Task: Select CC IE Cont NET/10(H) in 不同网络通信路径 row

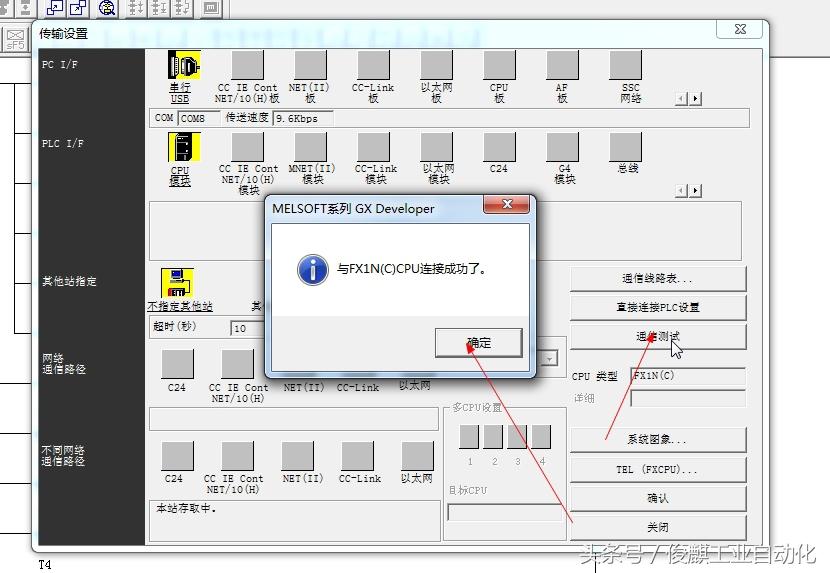Action: [237, 456]
